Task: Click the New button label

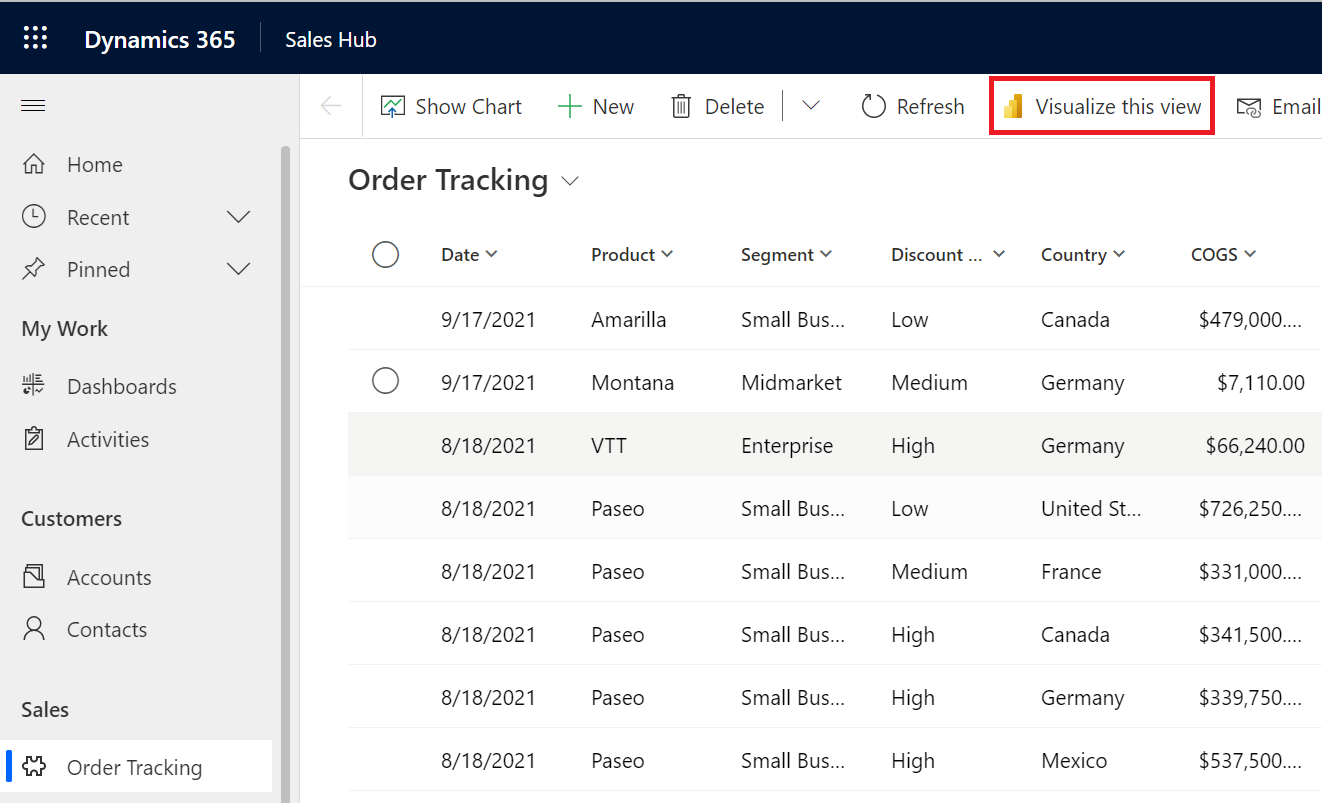Action: (613, 106)
